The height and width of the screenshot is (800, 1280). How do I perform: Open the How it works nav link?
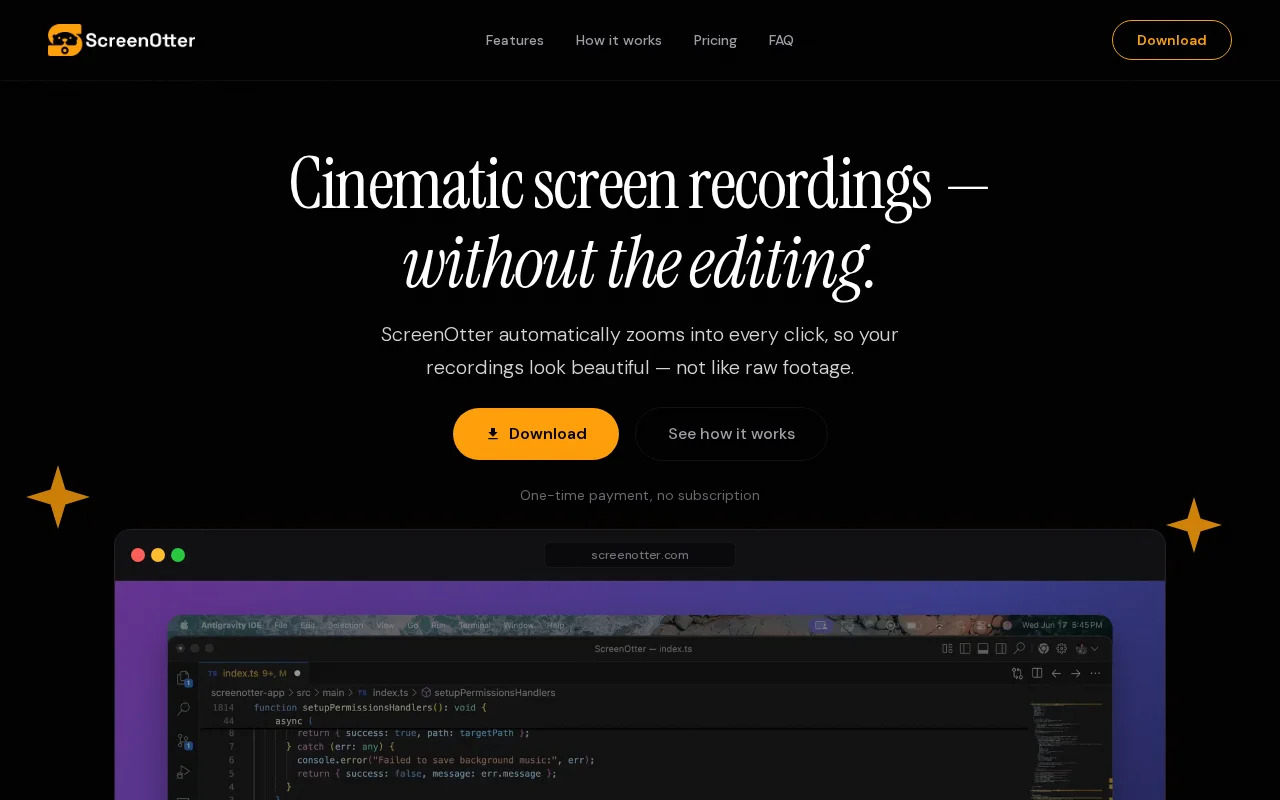click(x=618, y=40)
